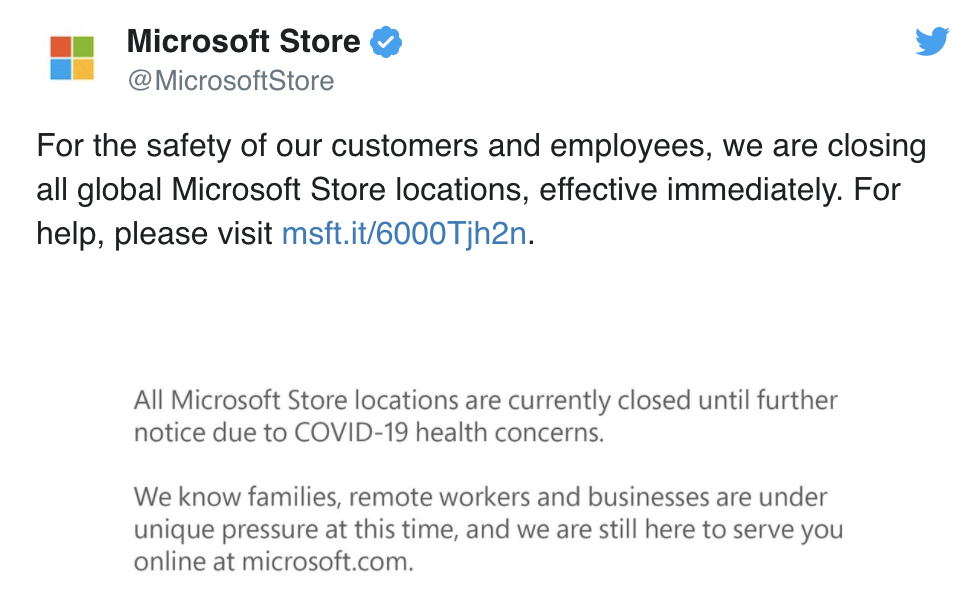The width and height of the screenshot is (972, 610).
Task: Click the 'online at microsoft.com' text
Action: [273, 562]
